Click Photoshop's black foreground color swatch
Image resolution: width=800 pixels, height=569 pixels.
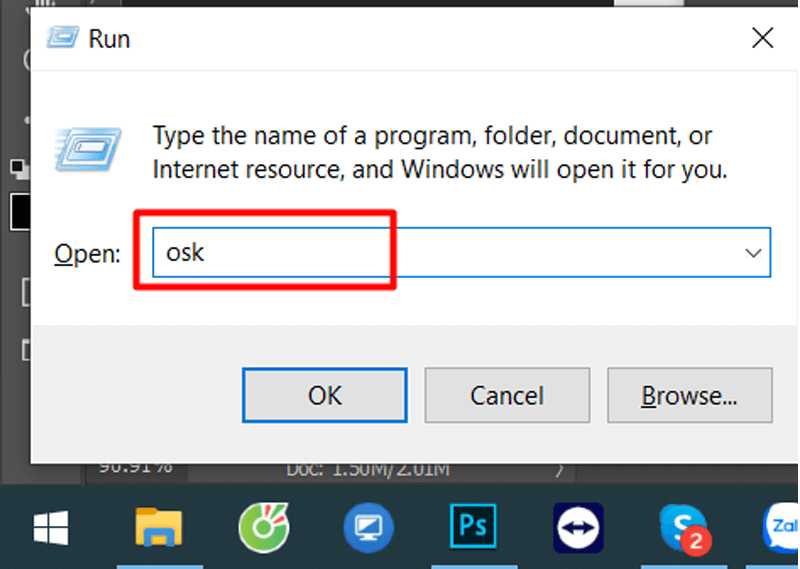tap(19, 211)
